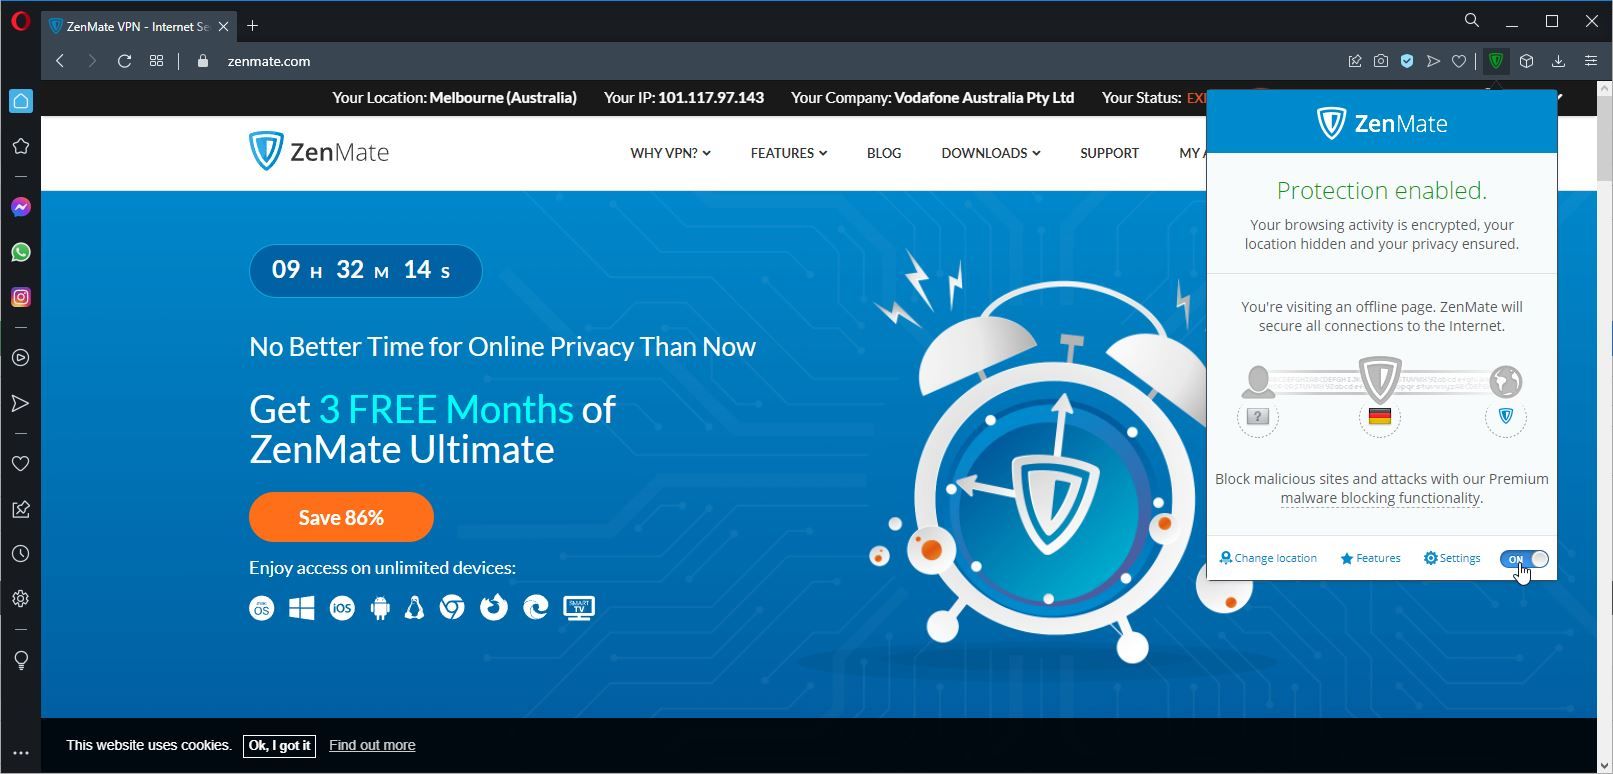Click the Edge browser icon
The width and height of the screenshot is (1613, 774).
[x=536, y=607]
